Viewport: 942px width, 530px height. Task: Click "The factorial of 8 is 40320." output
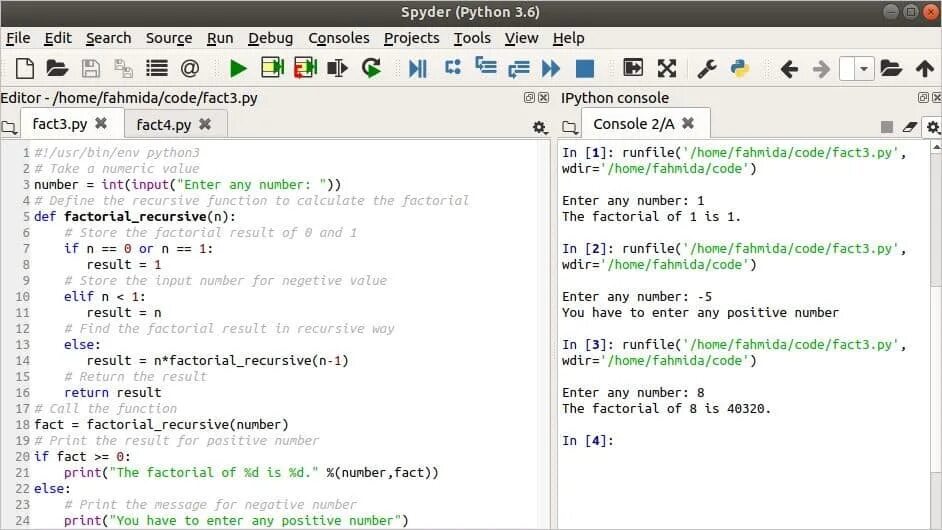tap(666, 409)
